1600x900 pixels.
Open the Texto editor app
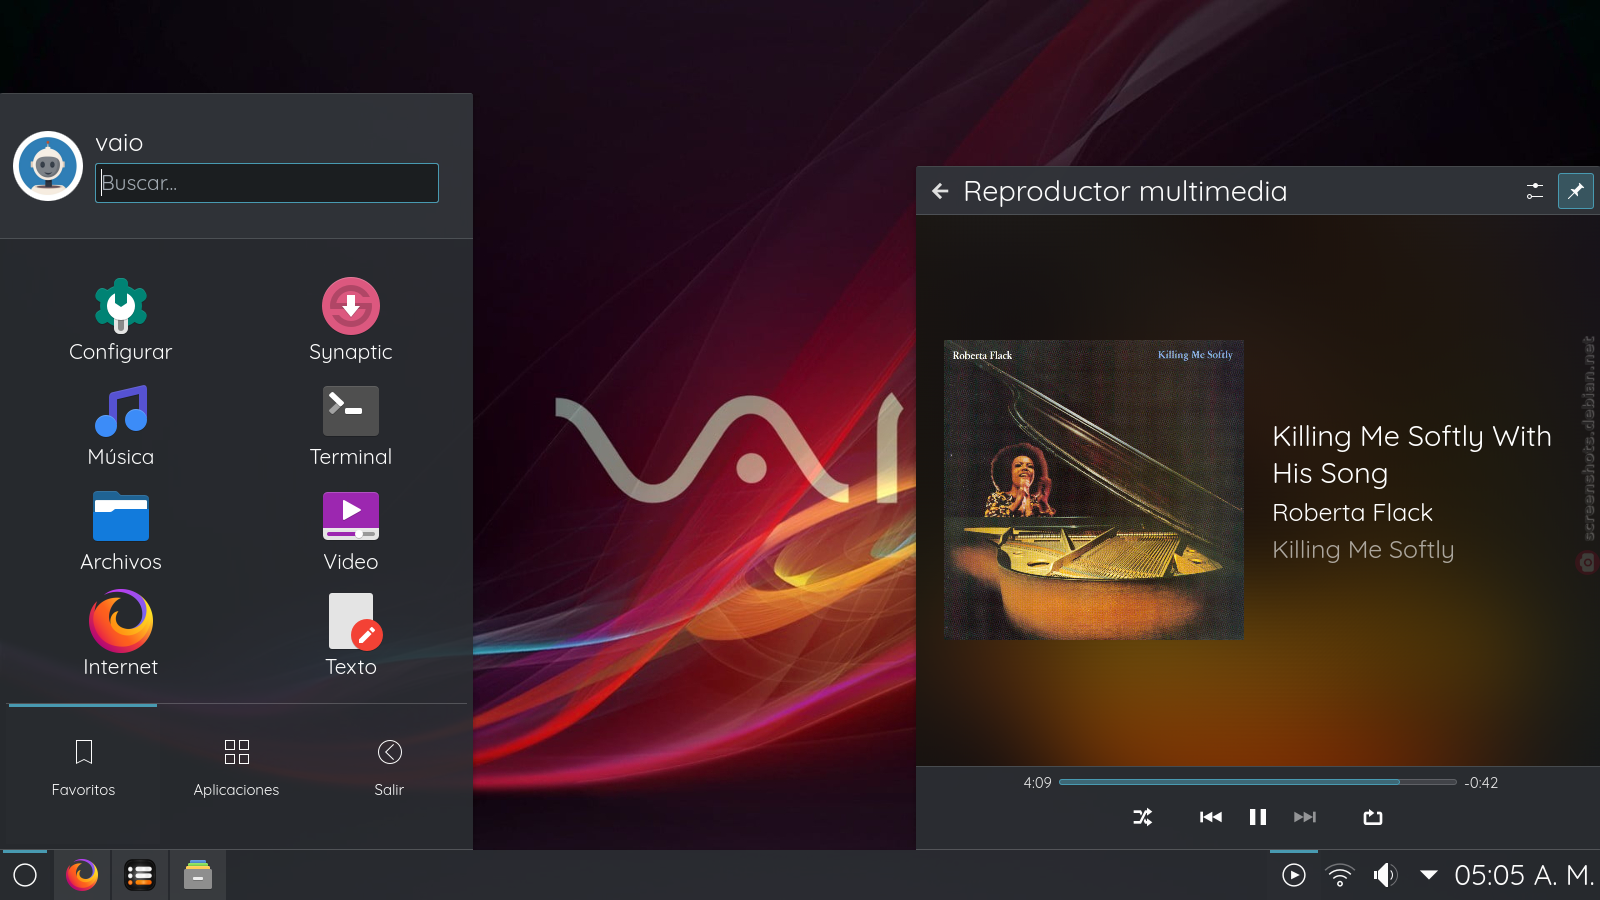351,636
